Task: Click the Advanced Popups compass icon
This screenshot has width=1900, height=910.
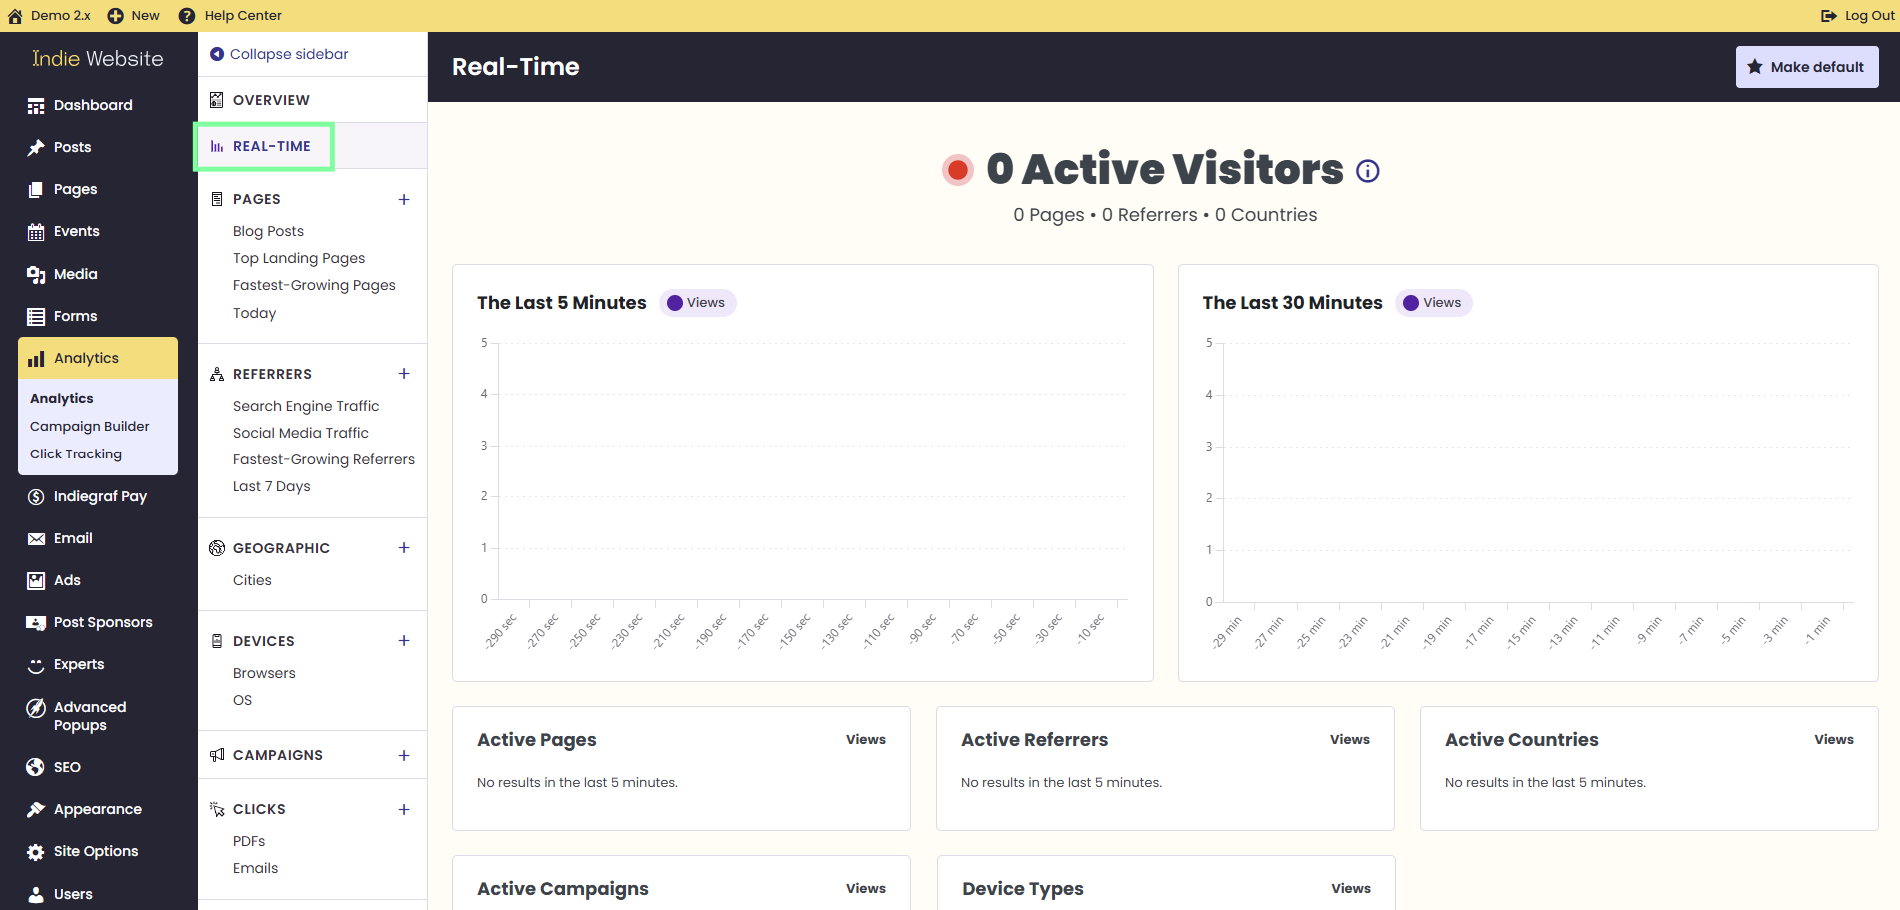Action: pyautogui.click(x=36, y=708)
